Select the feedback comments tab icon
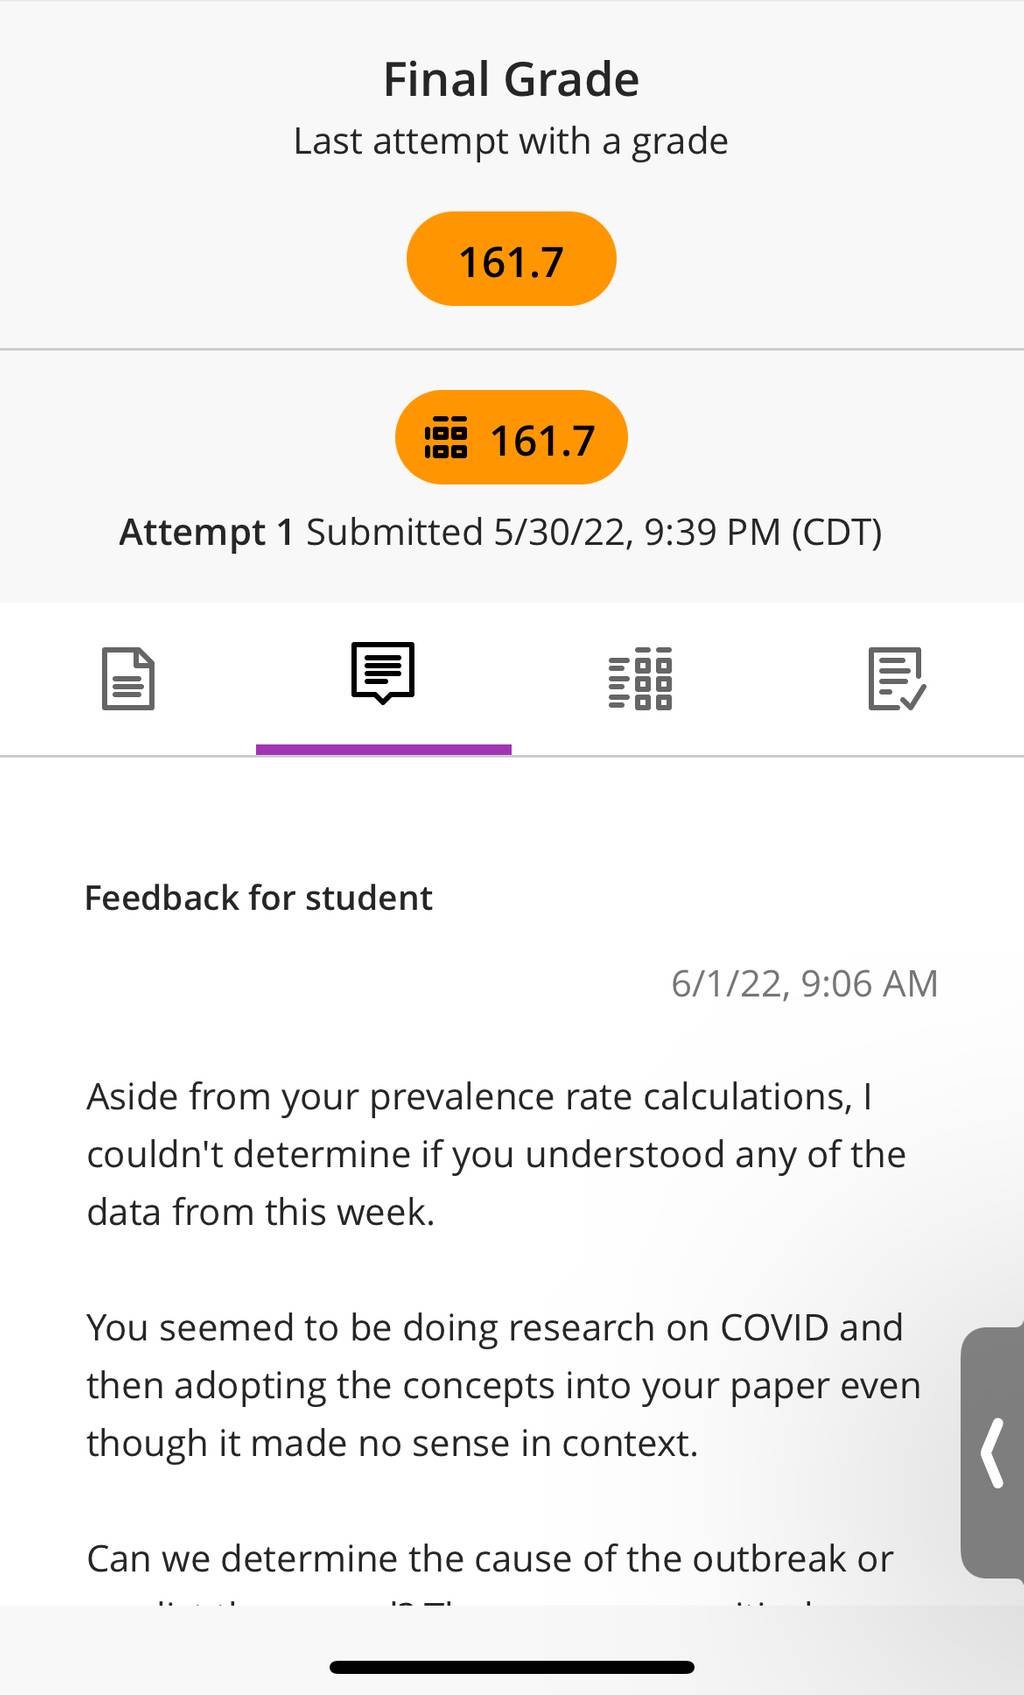1024x1695 pixels. [x=383, y=673]
